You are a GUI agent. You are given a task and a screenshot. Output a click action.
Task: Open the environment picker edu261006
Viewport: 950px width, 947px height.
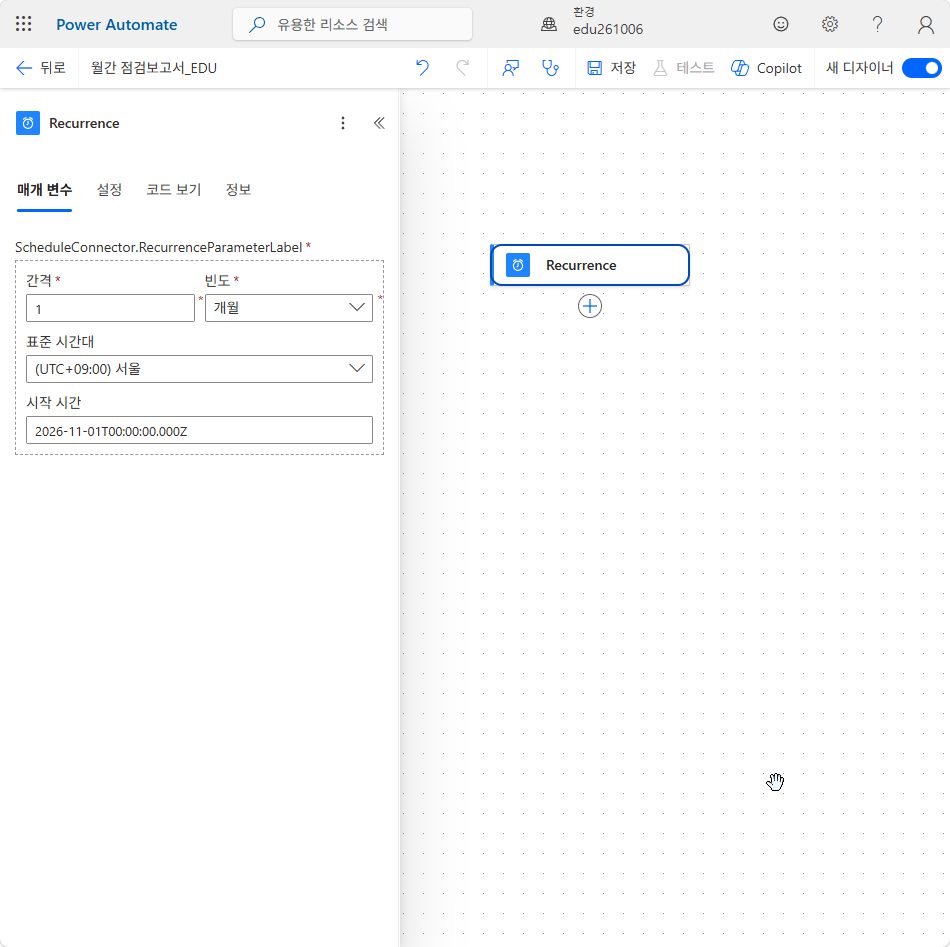[607, 22]
